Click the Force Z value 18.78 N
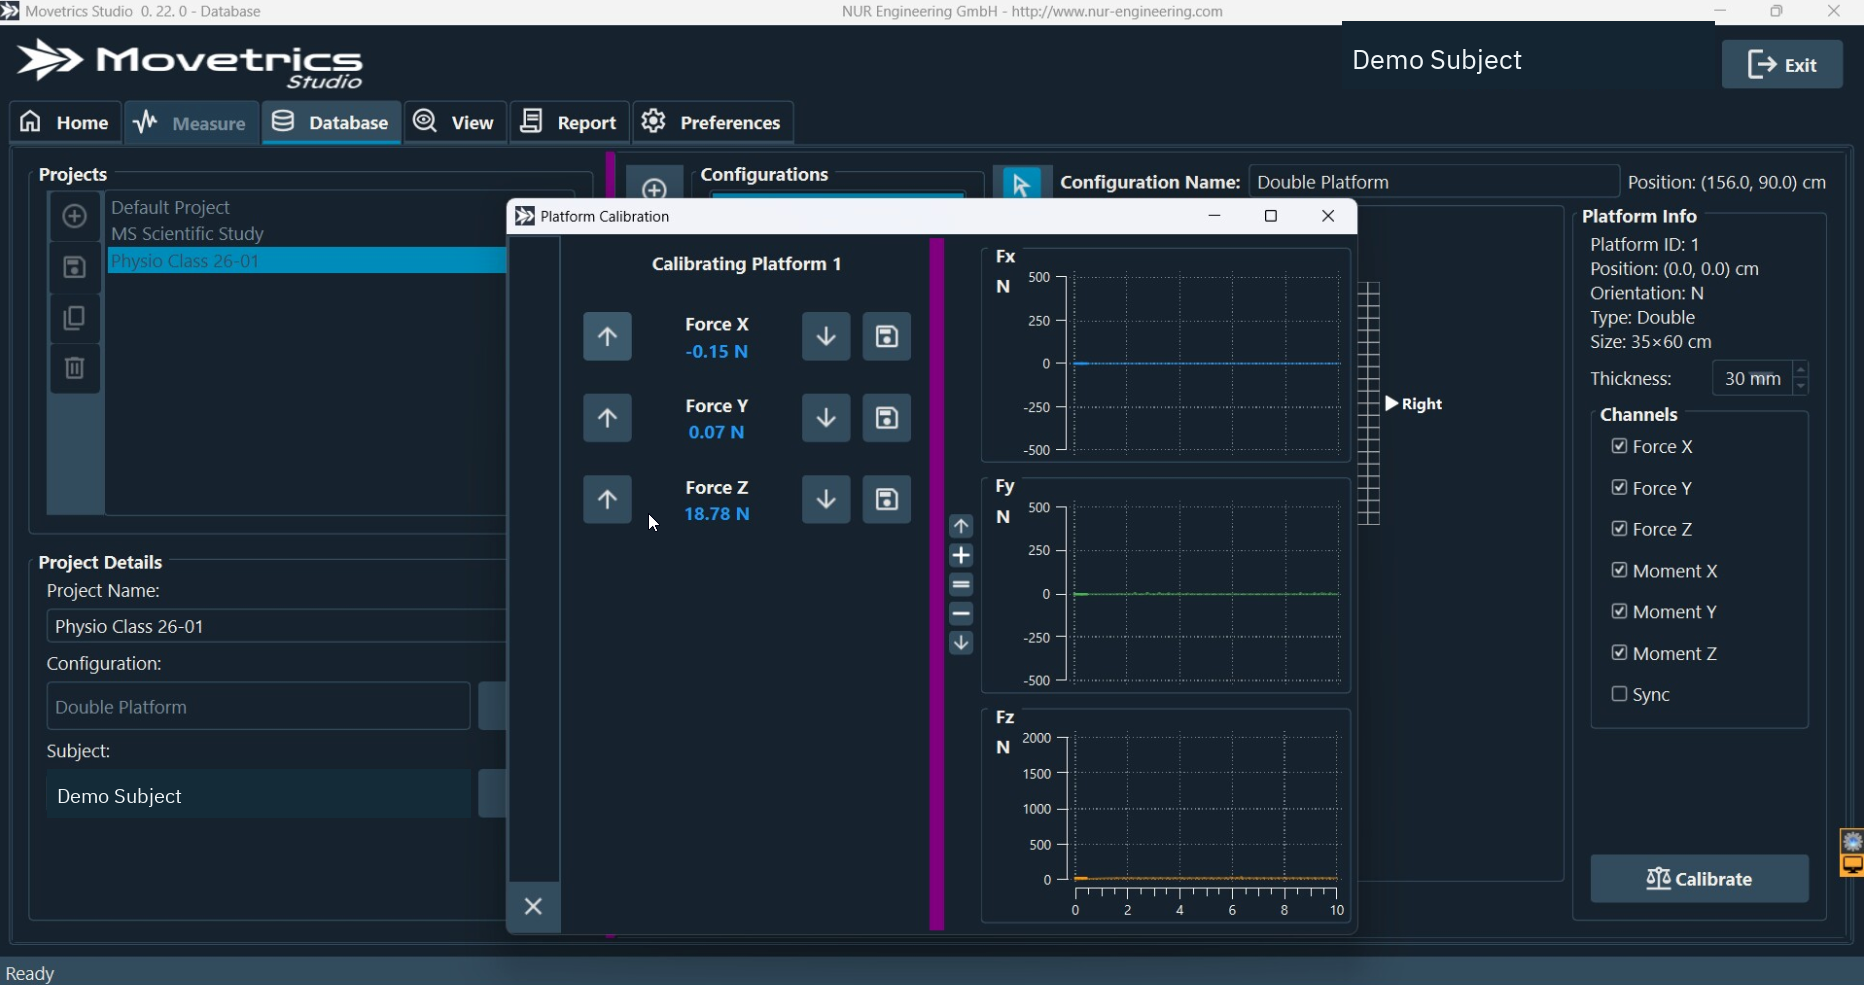Screen dimensions: 1864x985 pos(717,514)
